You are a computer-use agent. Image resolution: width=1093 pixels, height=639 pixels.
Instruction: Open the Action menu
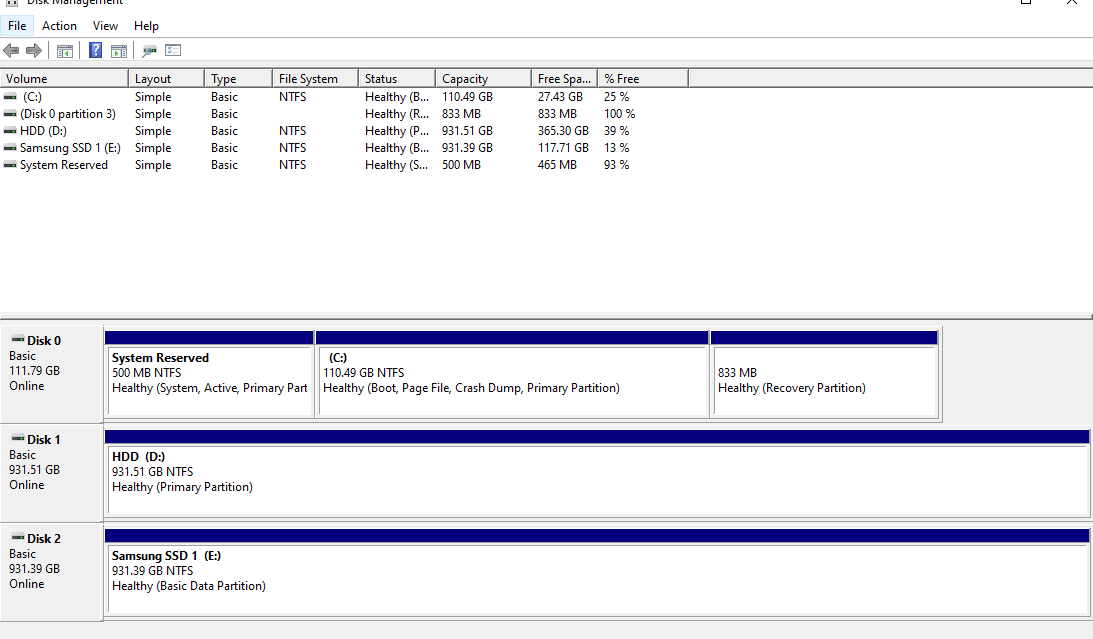click(x=59, y=25)
